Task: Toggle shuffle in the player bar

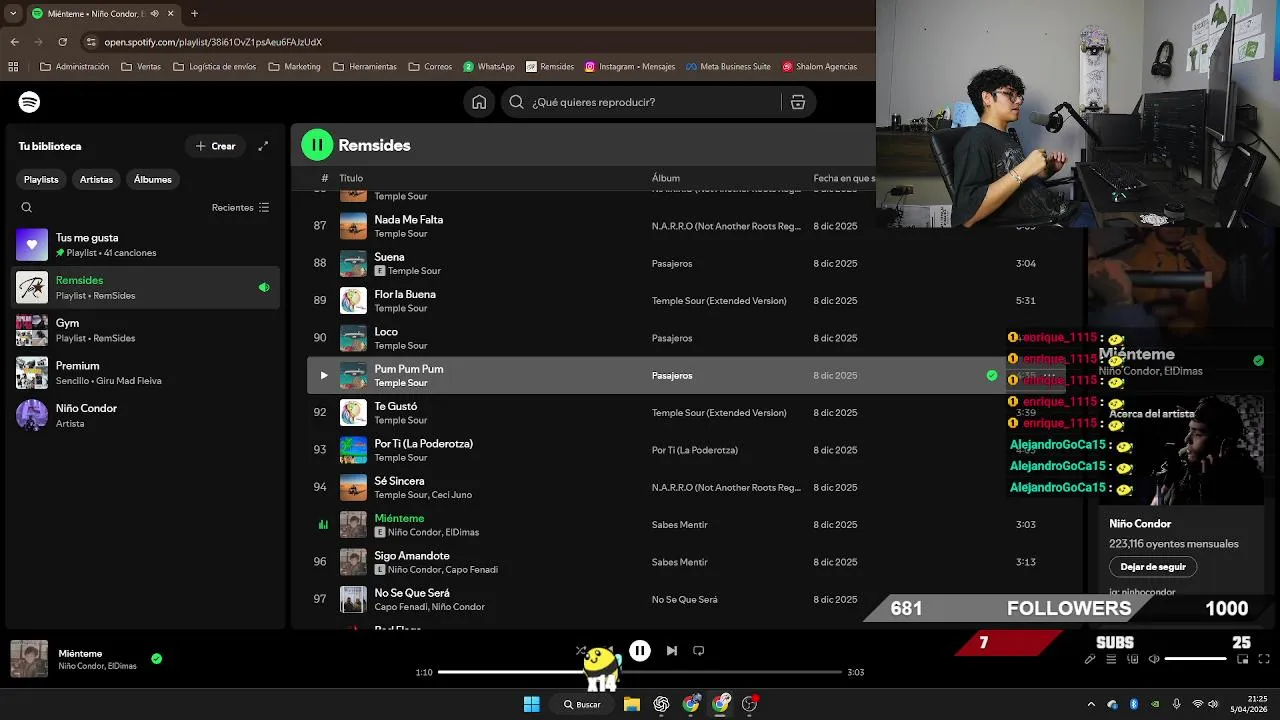Action: tap(581, 650)
